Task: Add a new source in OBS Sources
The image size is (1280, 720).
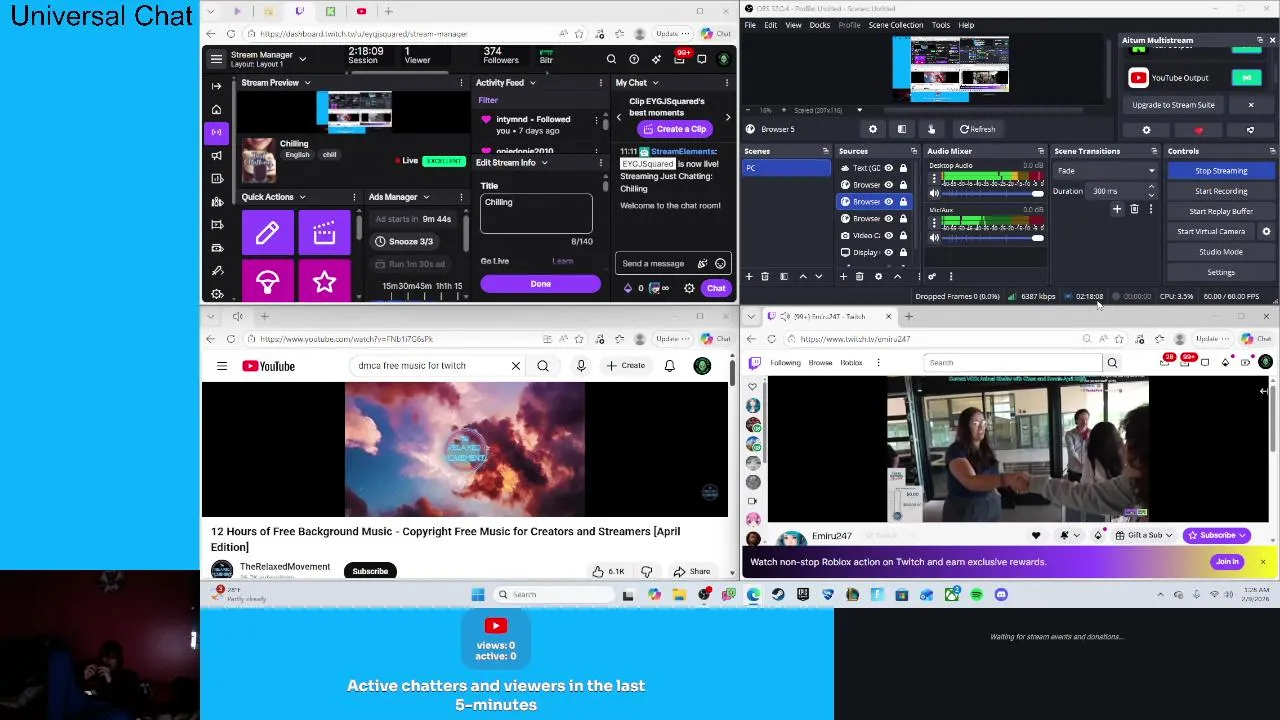Action: pos(844,276)
